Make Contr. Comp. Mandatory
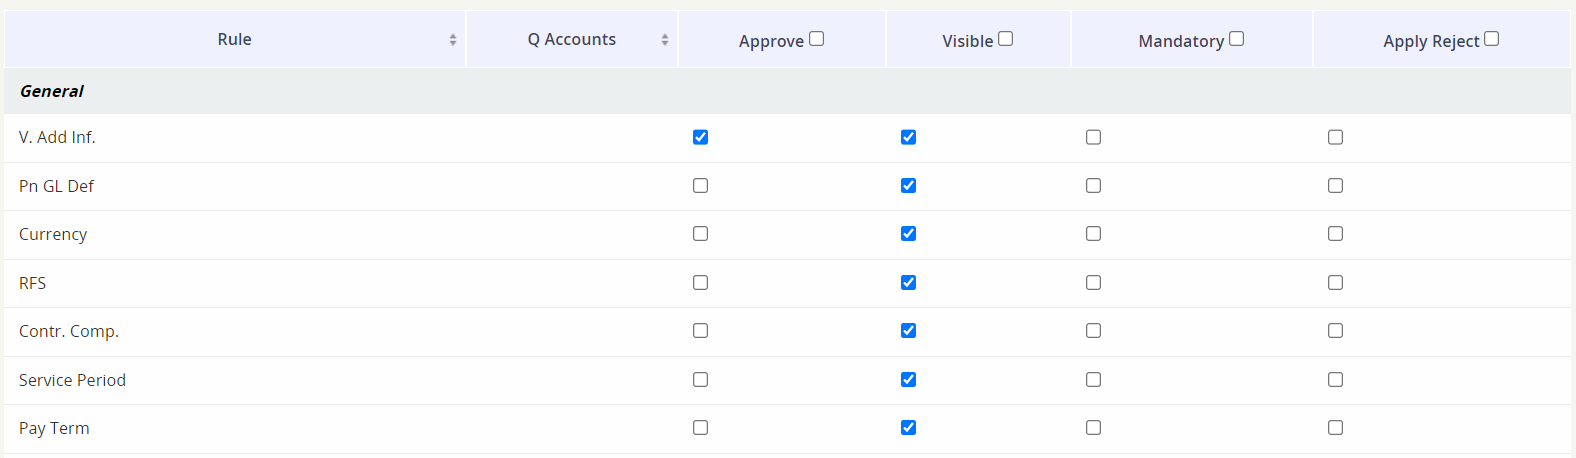 coord(1093,331)
